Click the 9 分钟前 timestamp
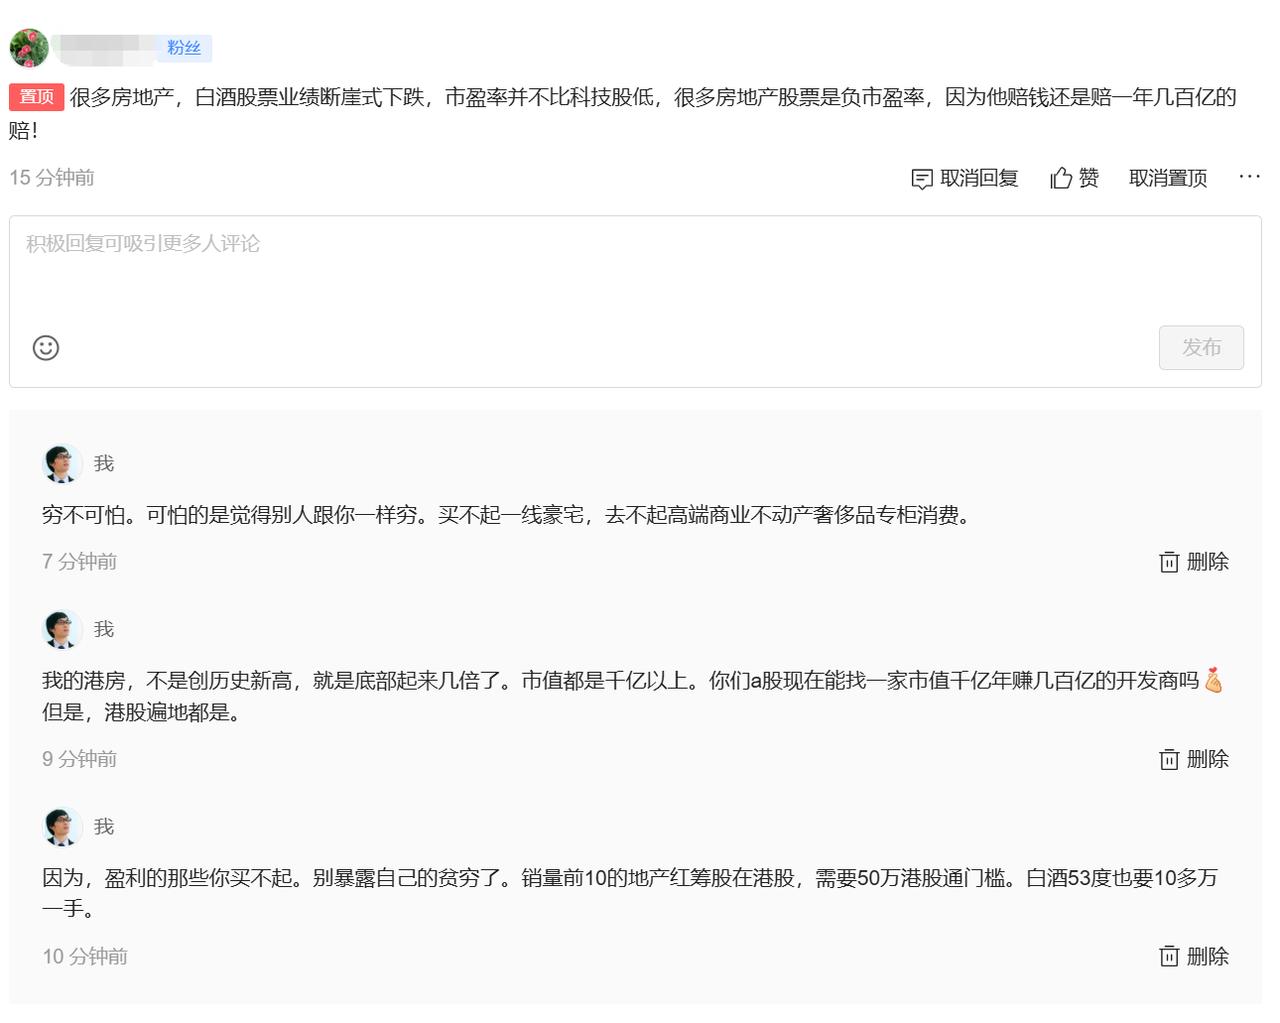Image resolution: width=1280 pixels, height=1023 pixels. click(x=80, y=759)
